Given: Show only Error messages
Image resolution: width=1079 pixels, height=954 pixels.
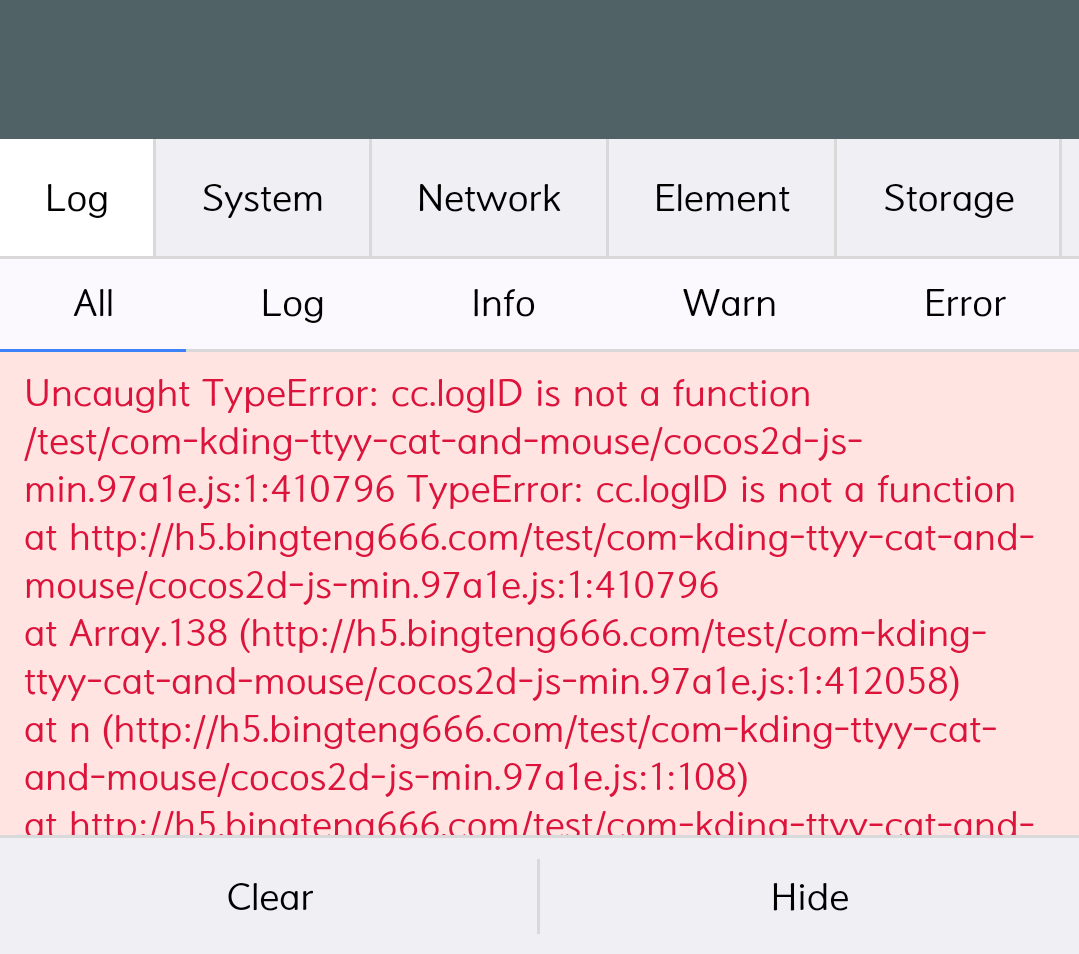Looking at the screenshot, I should [964, 304].
